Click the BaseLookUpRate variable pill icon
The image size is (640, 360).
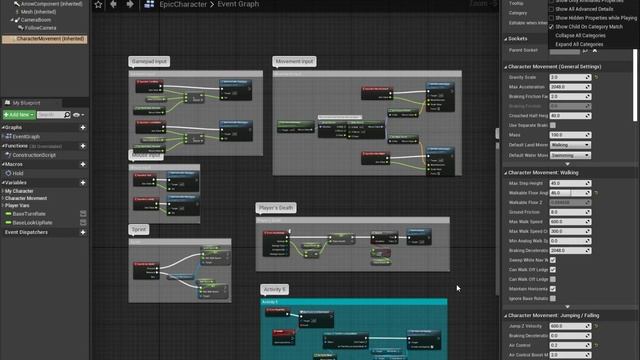pos(8,222)
